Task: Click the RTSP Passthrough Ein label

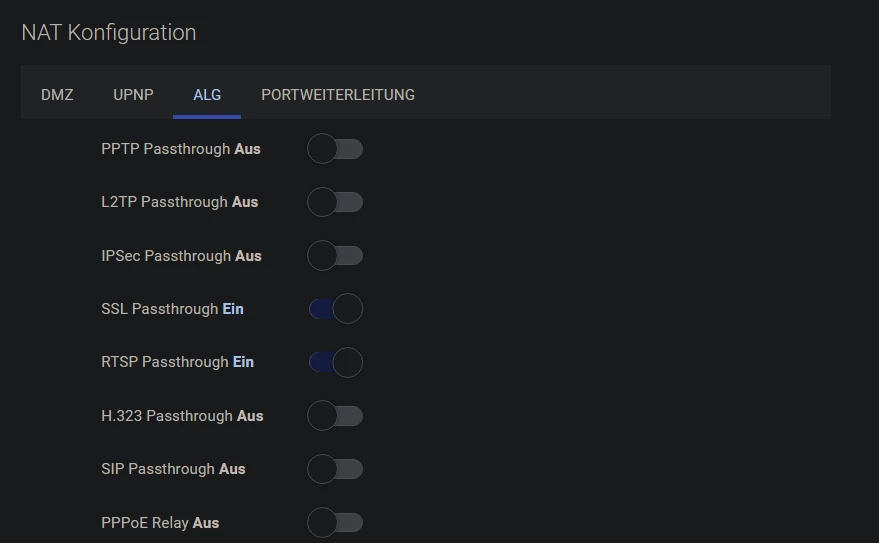Action: coord(177,362)
